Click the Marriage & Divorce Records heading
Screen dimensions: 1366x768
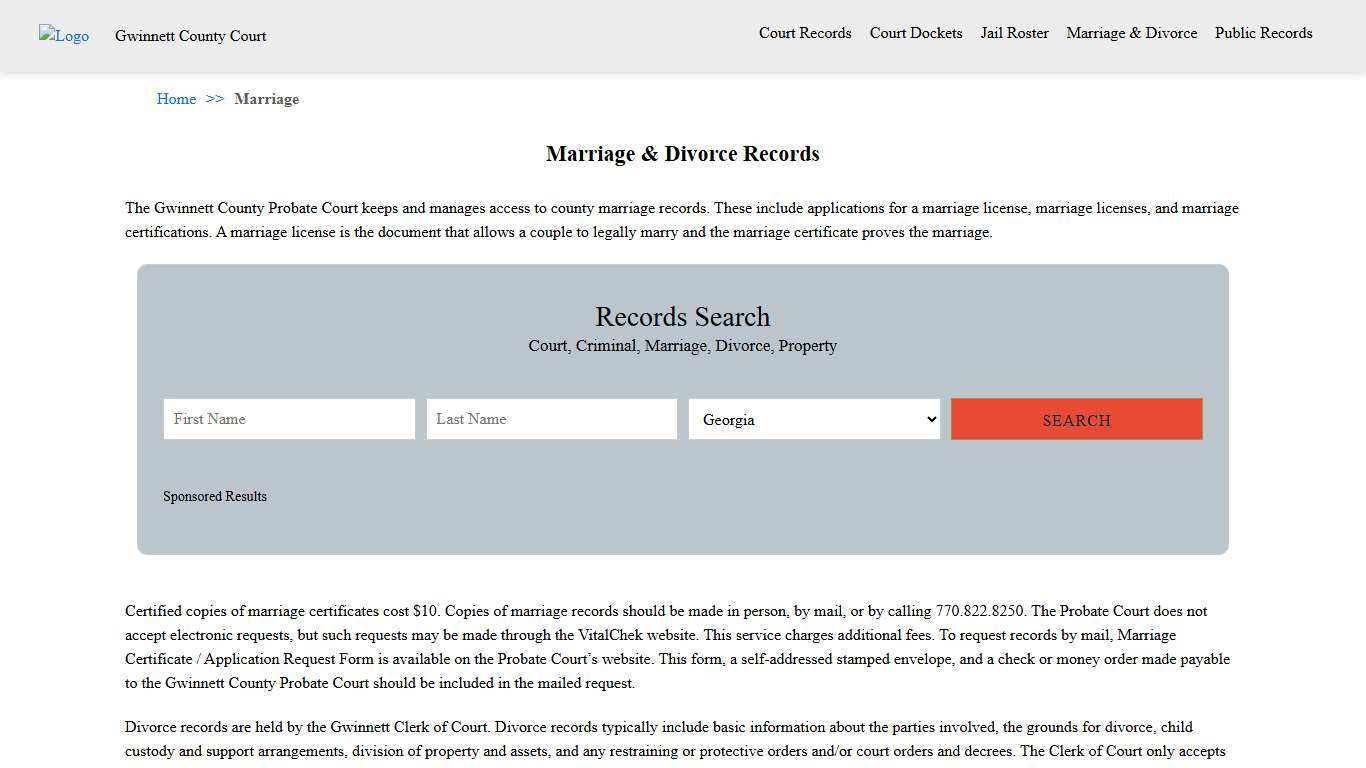click(x=682, y=153)
